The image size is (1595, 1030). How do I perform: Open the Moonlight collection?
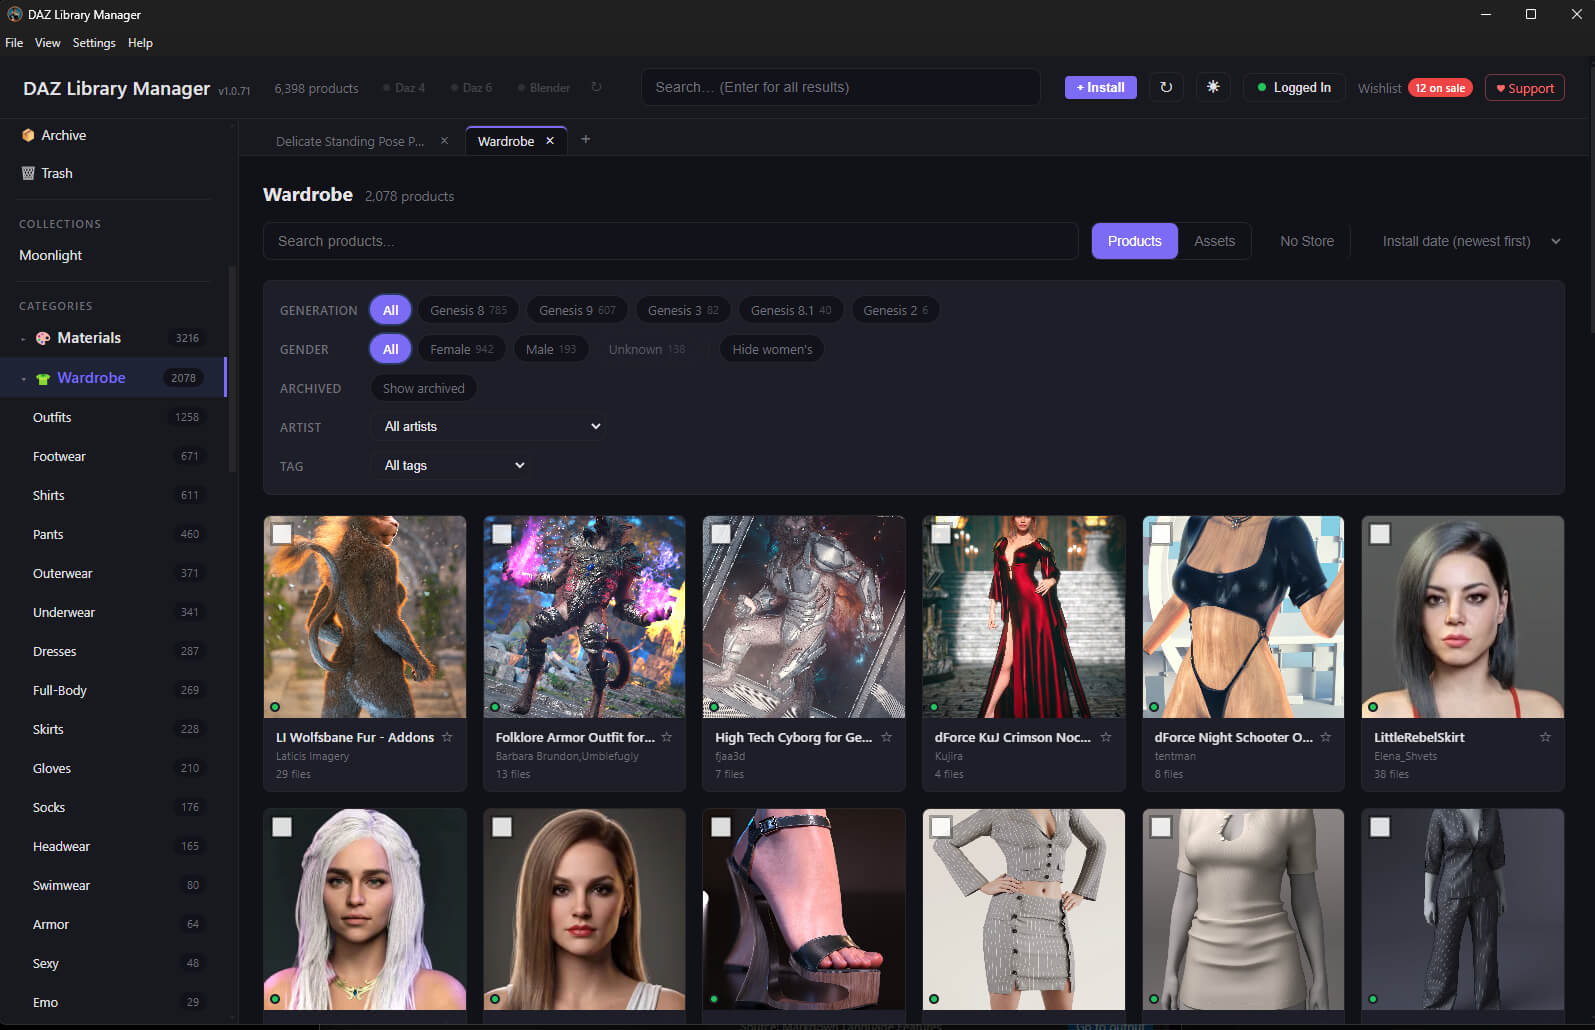[51, 255]
